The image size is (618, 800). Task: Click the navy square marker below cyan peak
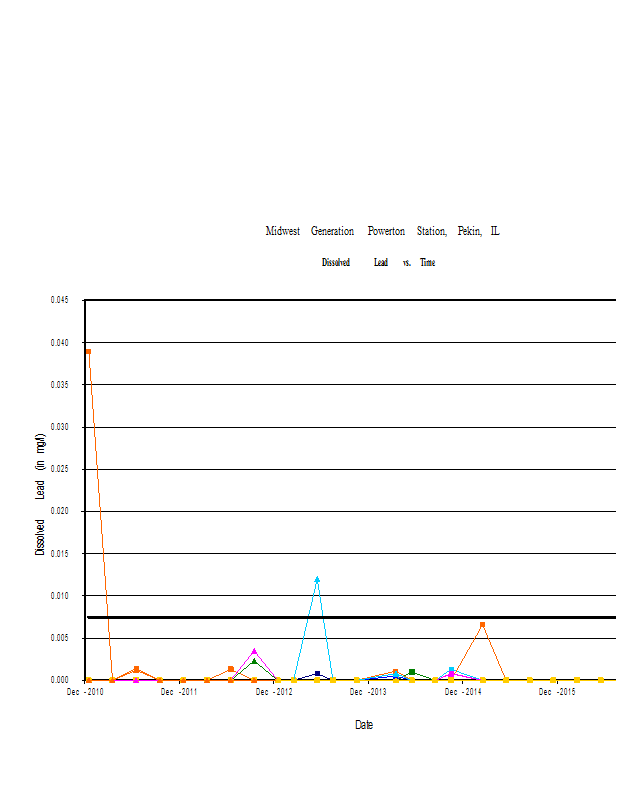click(317, 674)
